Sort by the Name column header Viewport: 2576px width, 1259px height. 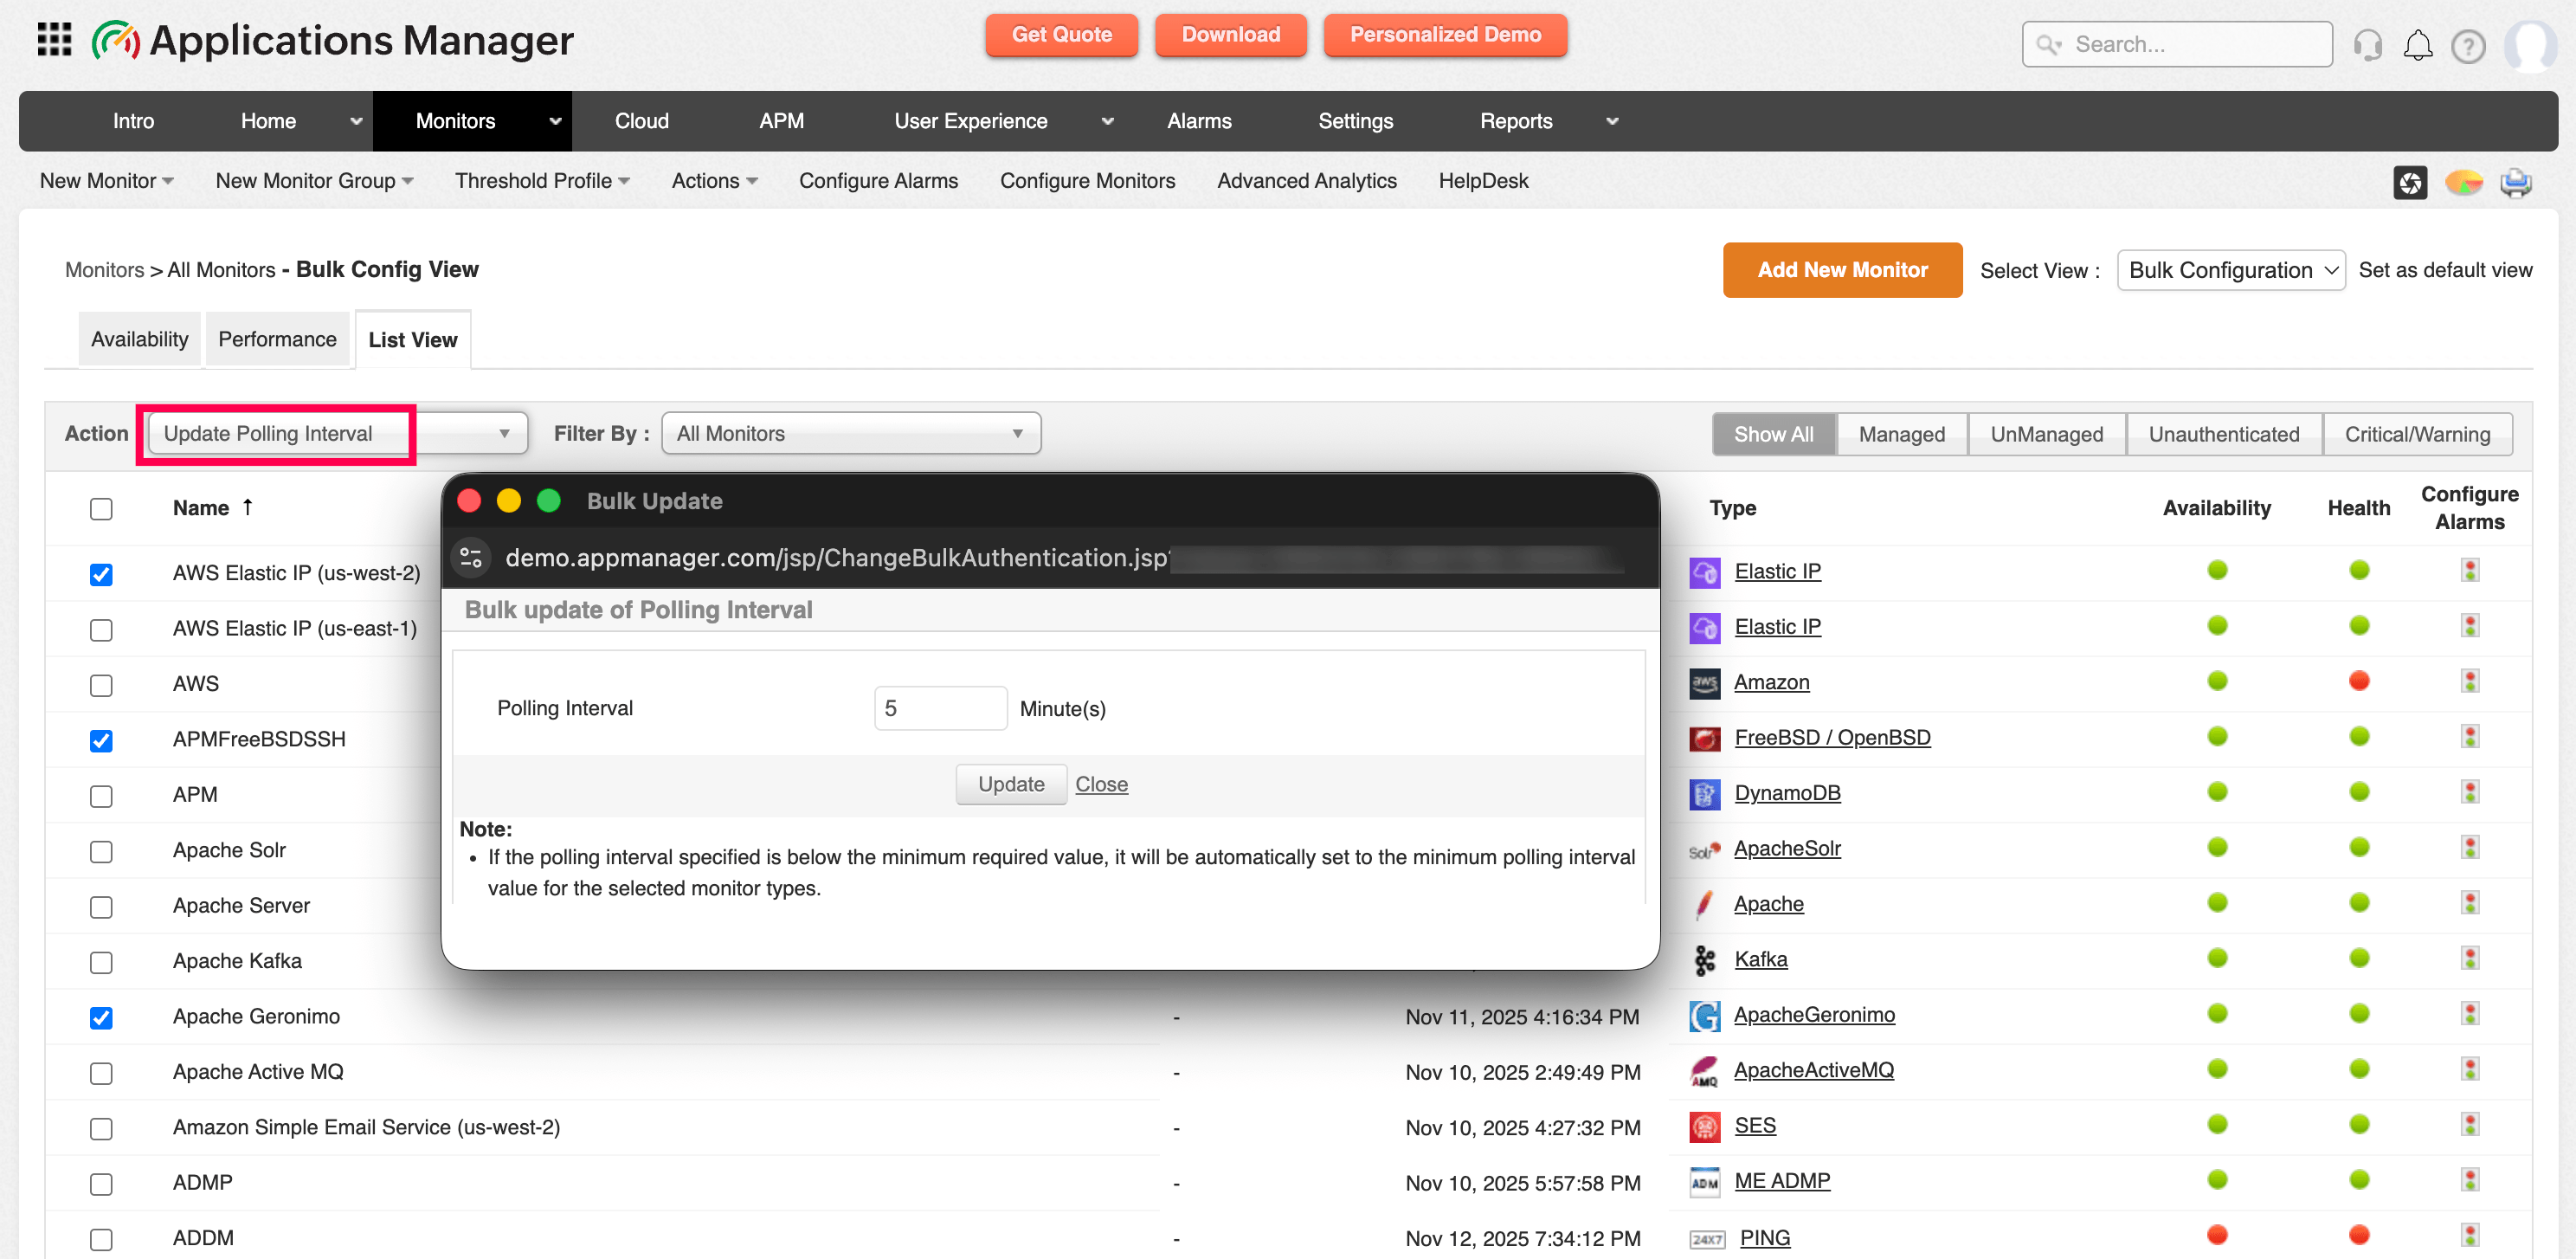tap(212, 508)
